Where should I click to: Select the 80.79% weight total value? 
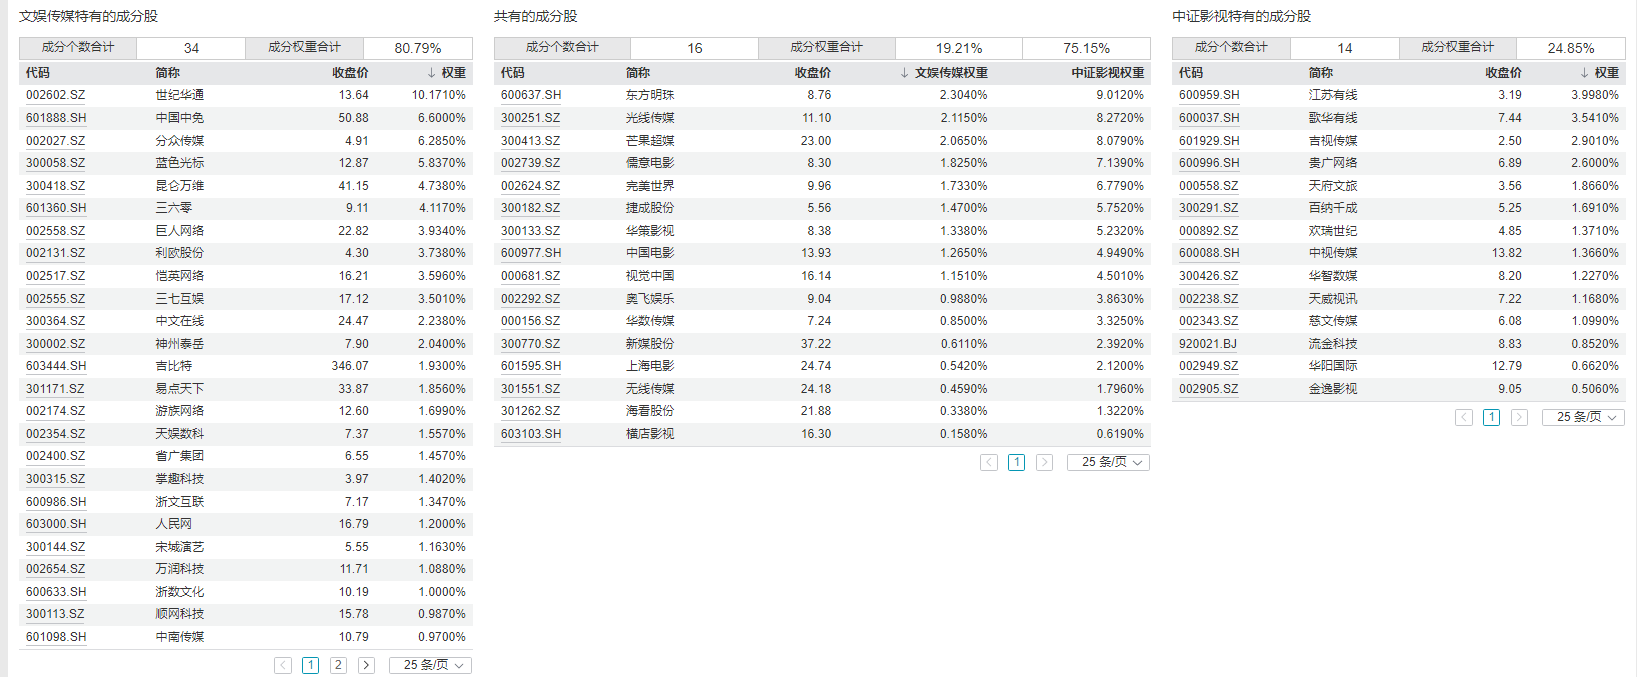tap(418, 48)
